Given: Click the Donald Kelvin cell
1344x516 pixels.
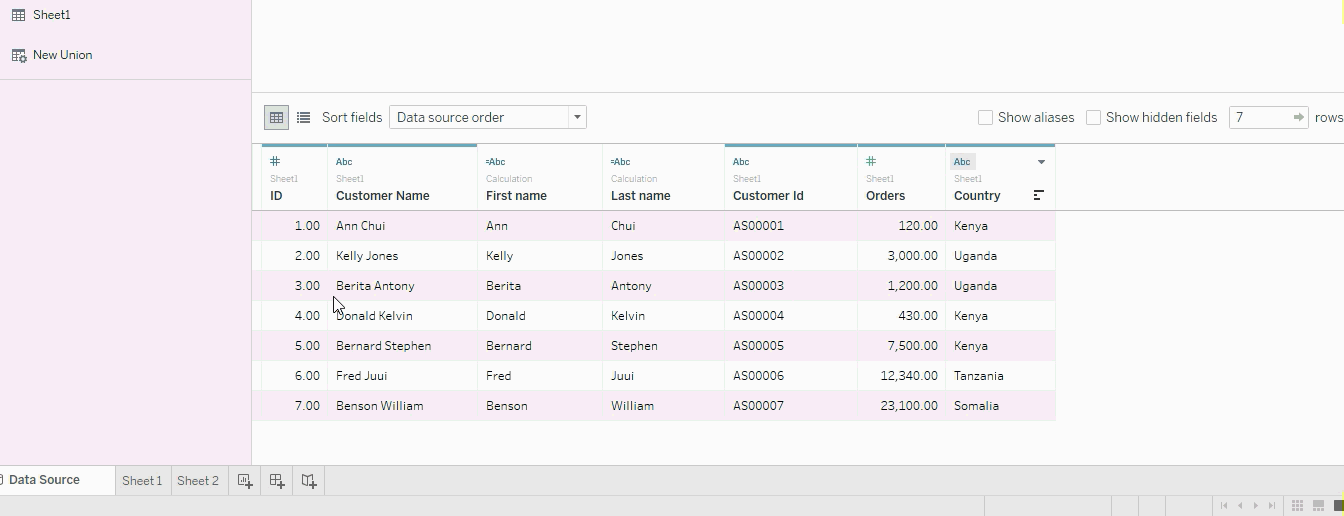Looking at the screenshot, I should [x=402, y=316].
